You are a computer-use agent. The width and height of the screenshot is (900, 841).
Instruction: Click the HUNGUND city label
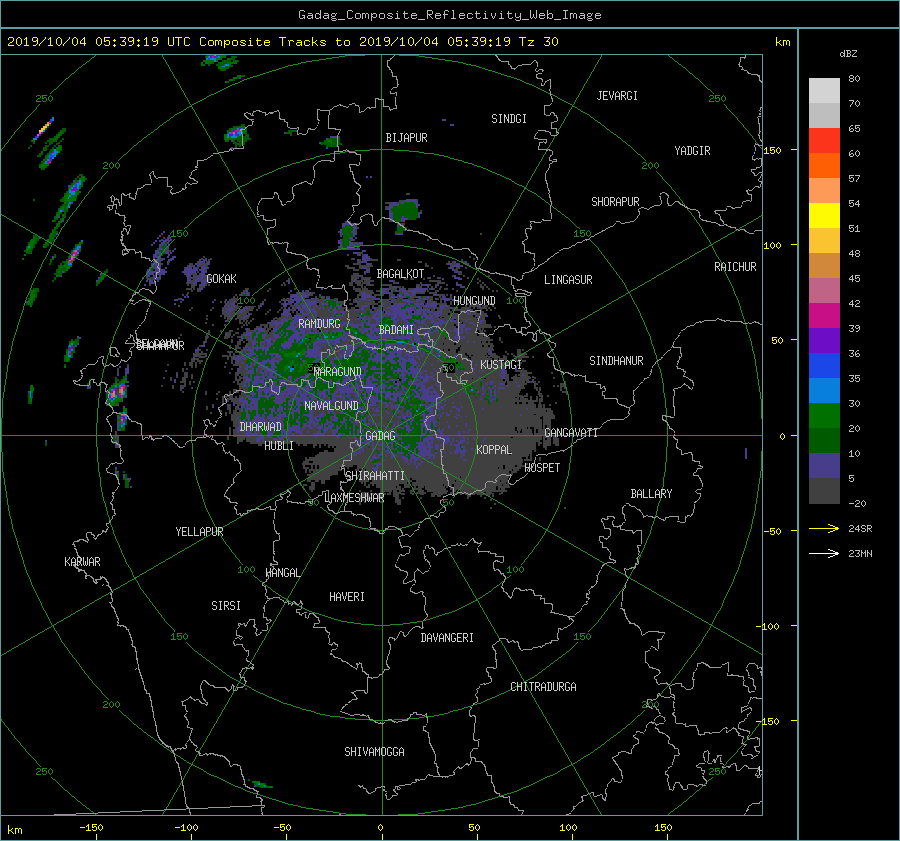[474, 301]
